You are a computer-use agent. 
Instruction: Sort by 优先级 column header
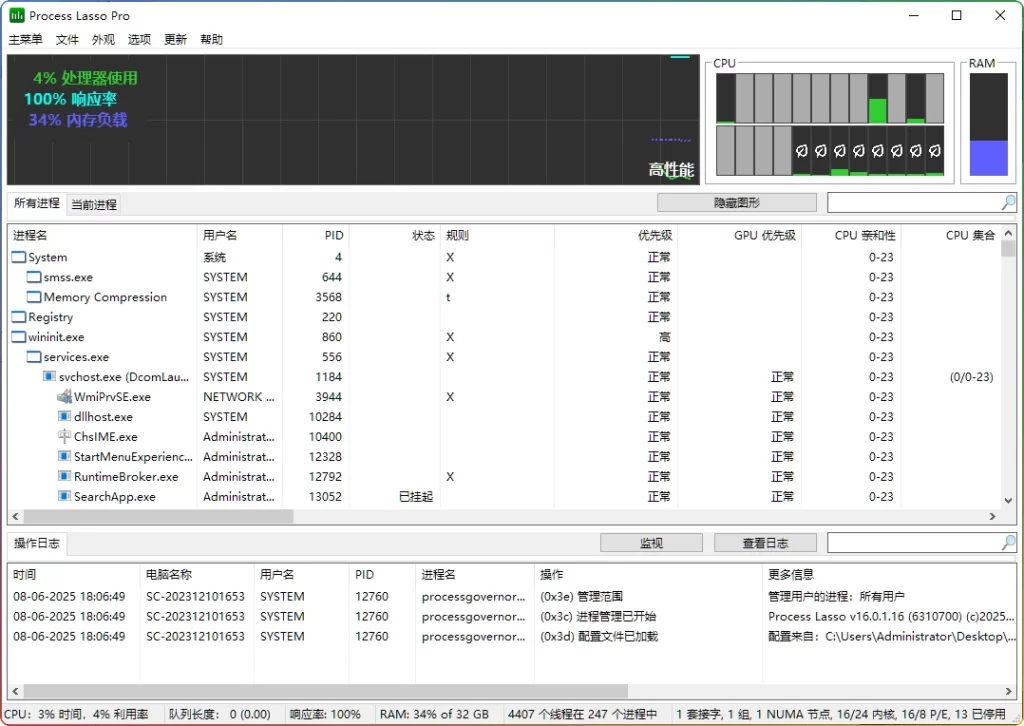(616, 235)
